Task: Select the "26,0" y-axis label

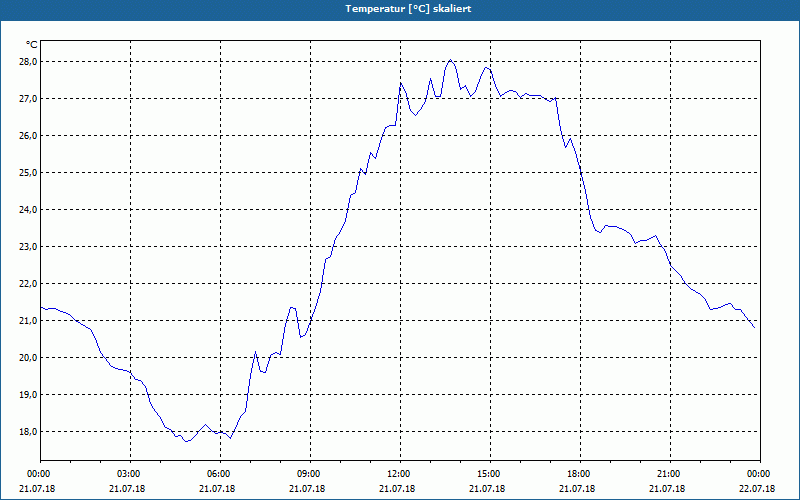Action: tap(28, 136)
